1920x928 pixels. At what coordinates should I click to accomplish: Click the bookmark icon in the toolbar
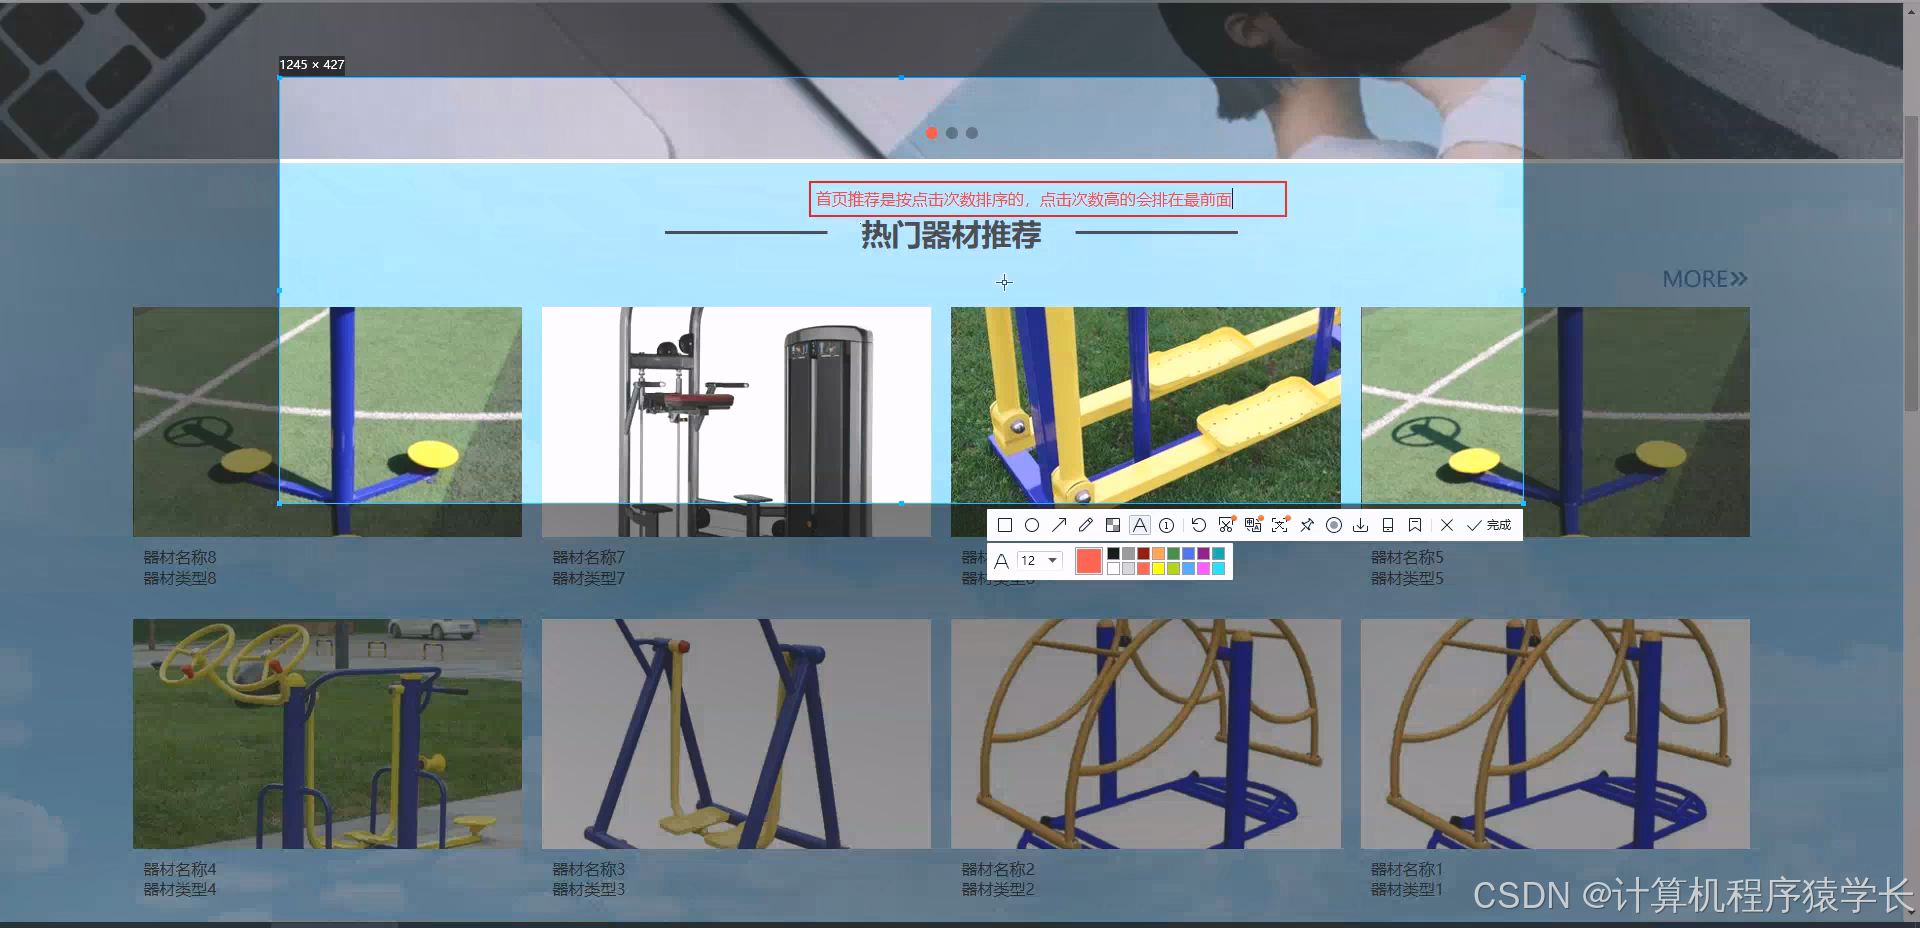click(1414, 525)
